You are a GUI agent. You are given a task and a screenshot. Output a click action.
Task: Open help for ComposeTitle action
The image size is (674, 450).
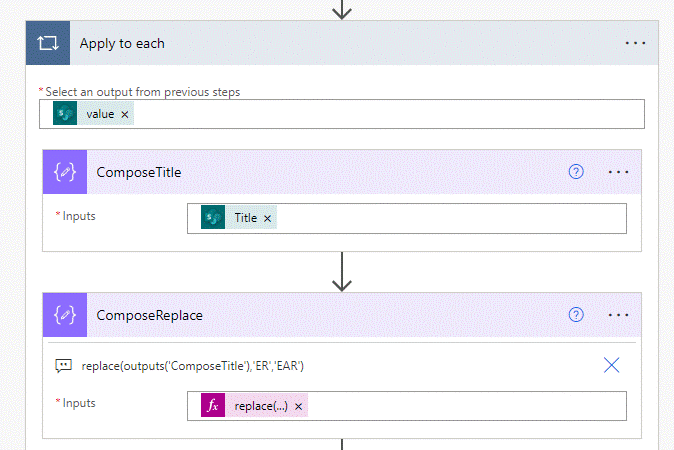click(x=576, y=172)
